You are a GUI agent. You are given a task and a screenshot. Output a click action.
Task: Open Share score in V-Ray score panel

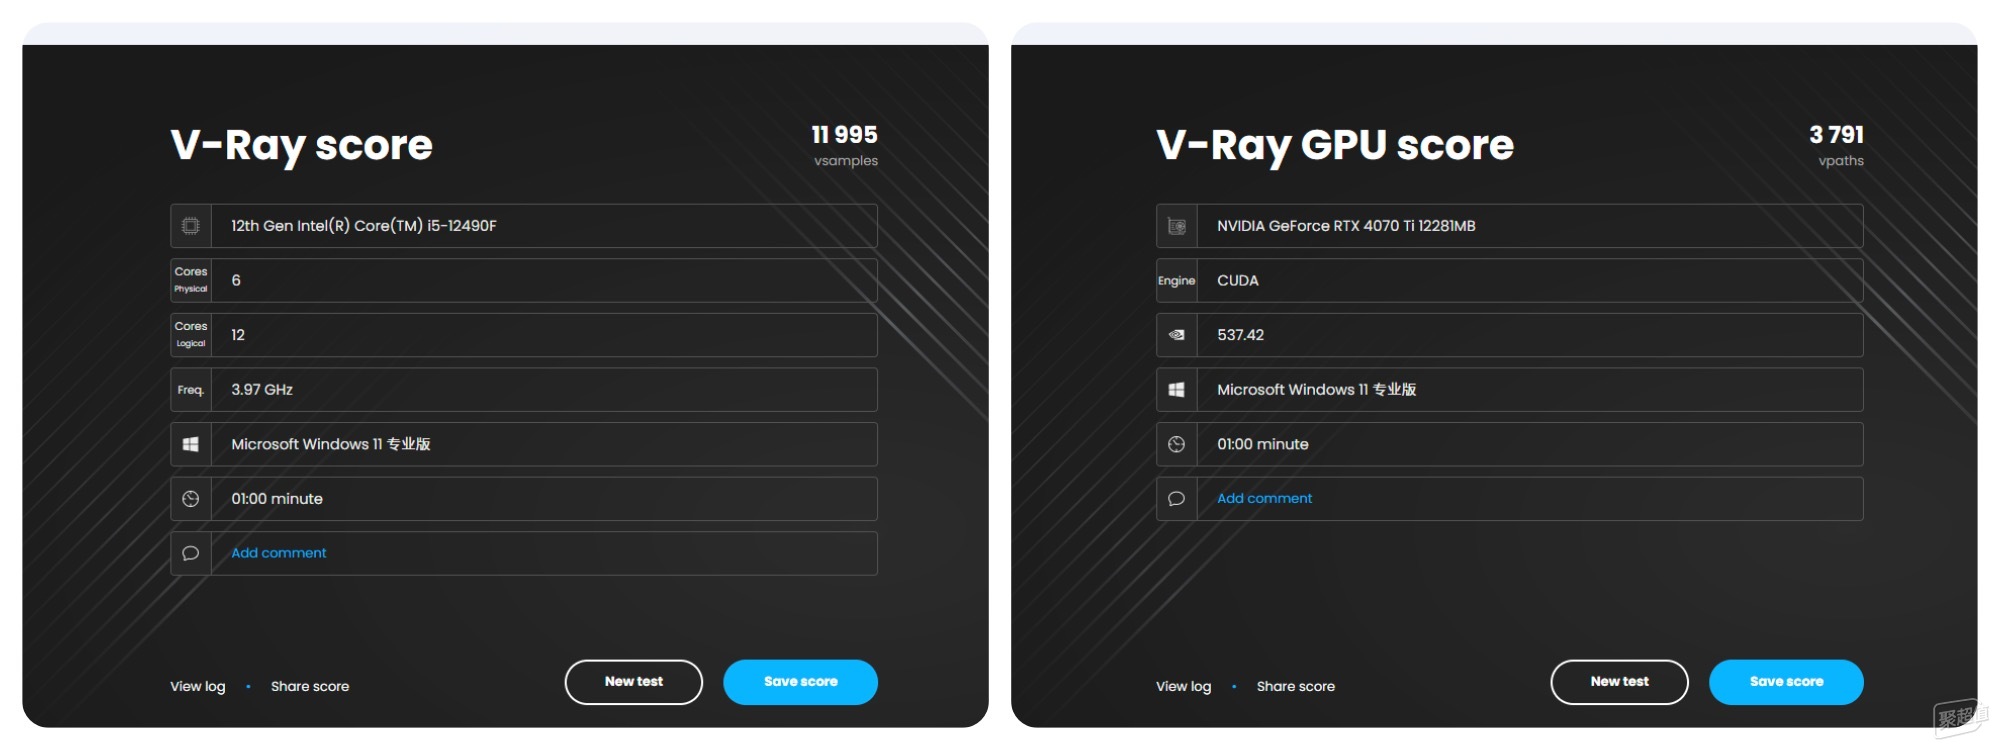(310, 686)
